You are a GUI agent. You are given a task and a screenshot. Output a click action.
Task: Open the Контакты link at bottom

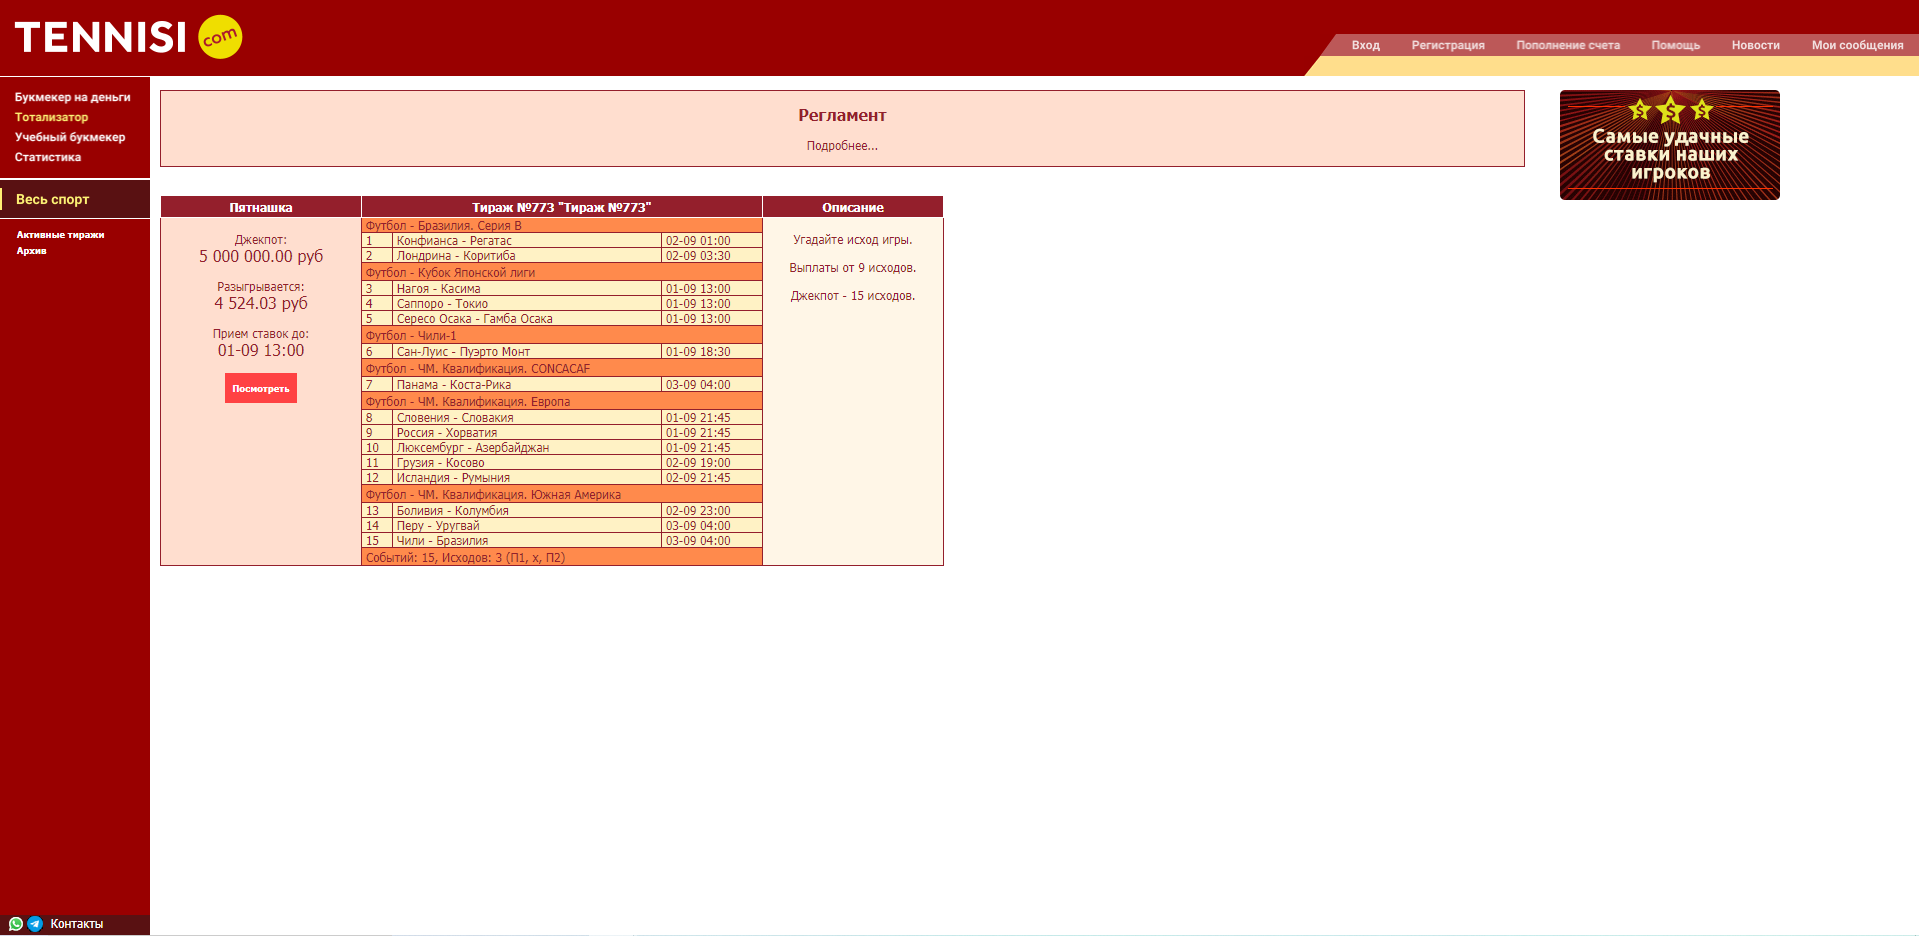tap(77, 924)
